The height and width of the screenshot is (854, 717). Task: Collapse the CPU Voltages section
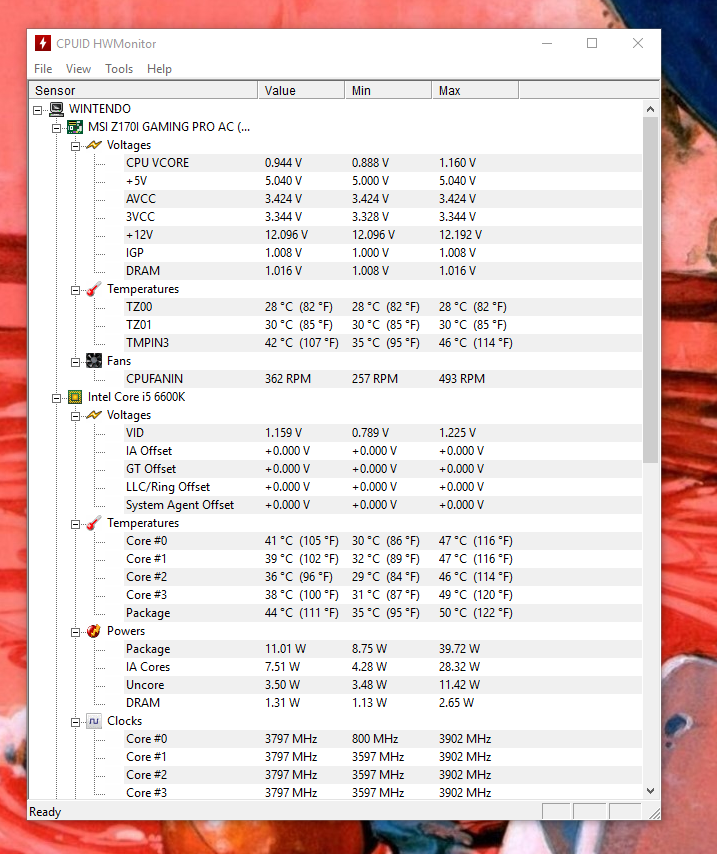[x=75, y=416]
